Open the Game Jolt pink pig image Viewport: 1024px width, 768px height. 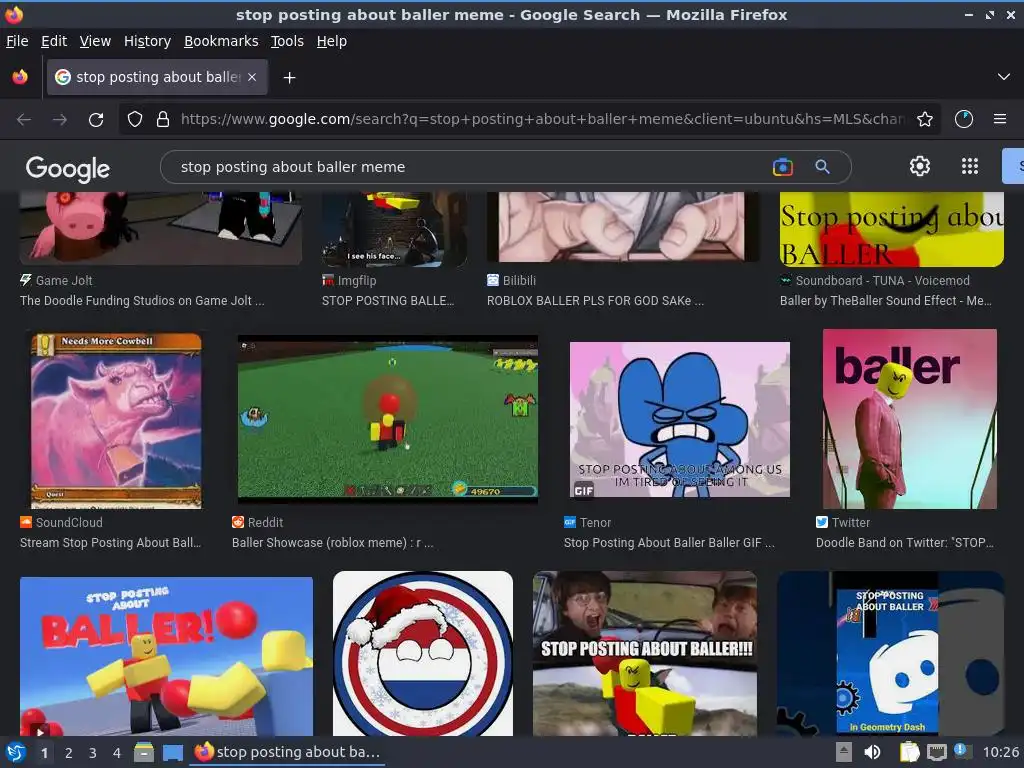(161, 228)
